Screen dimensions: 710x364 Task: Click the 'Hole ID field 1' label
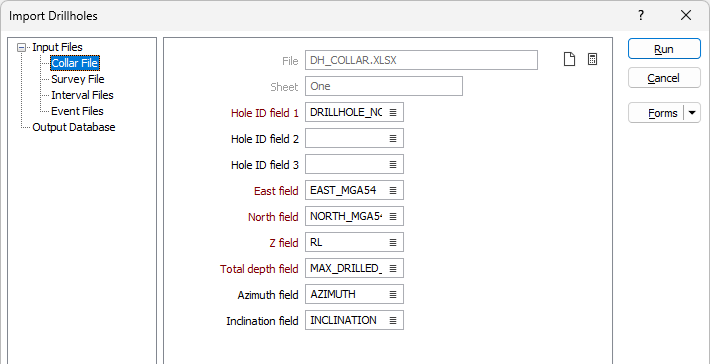pyautogui.click(x=265, y=113)
